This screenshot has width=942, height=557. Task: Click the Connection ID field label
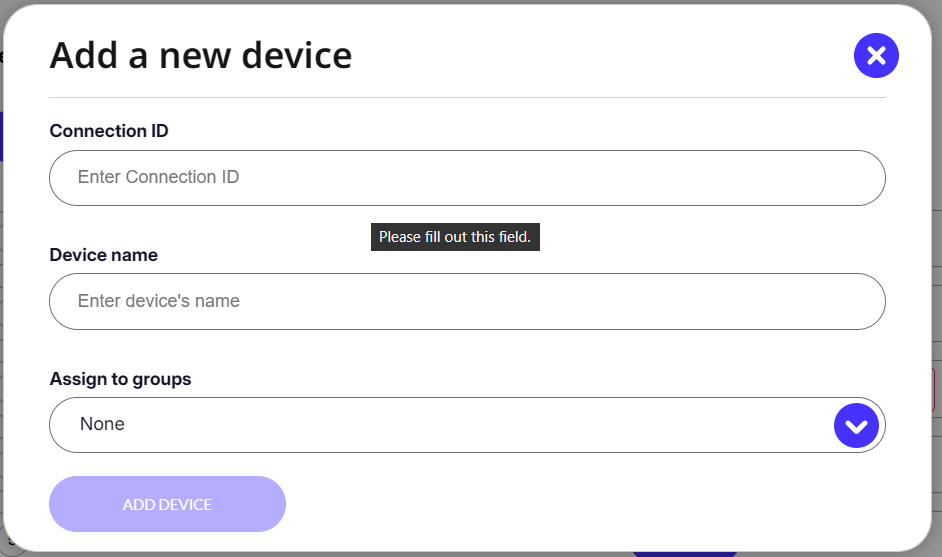109,131
